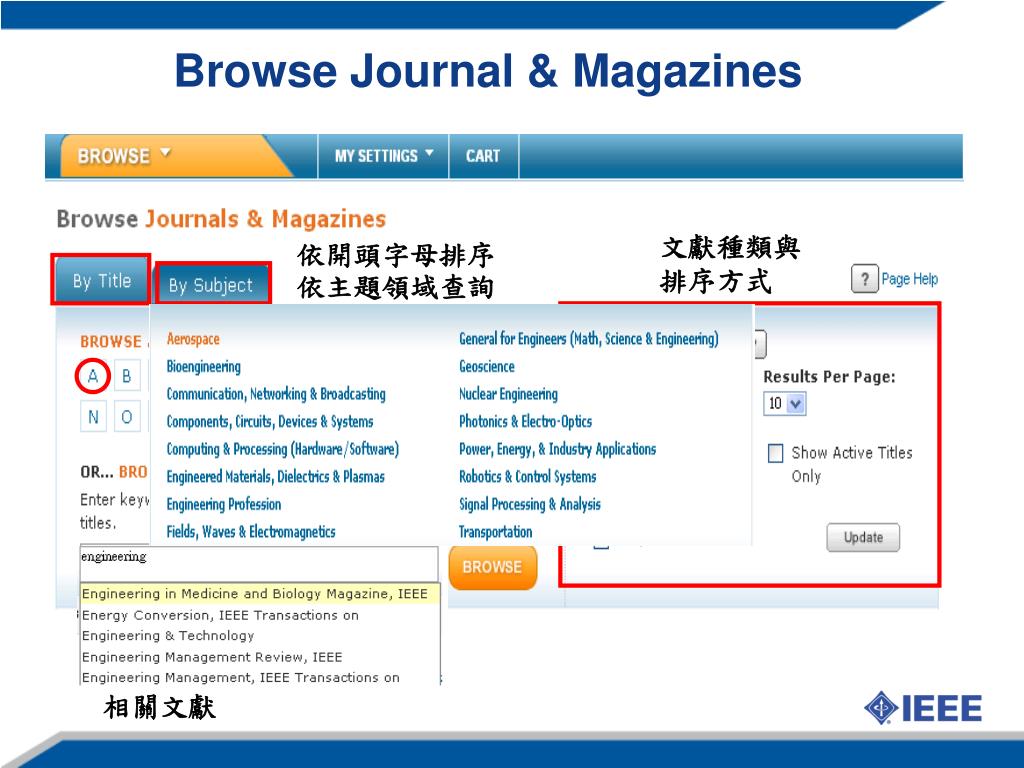Select suggestion Engineering & Technology
This screenshot has width=1024, height=768.
click(260, 635)
